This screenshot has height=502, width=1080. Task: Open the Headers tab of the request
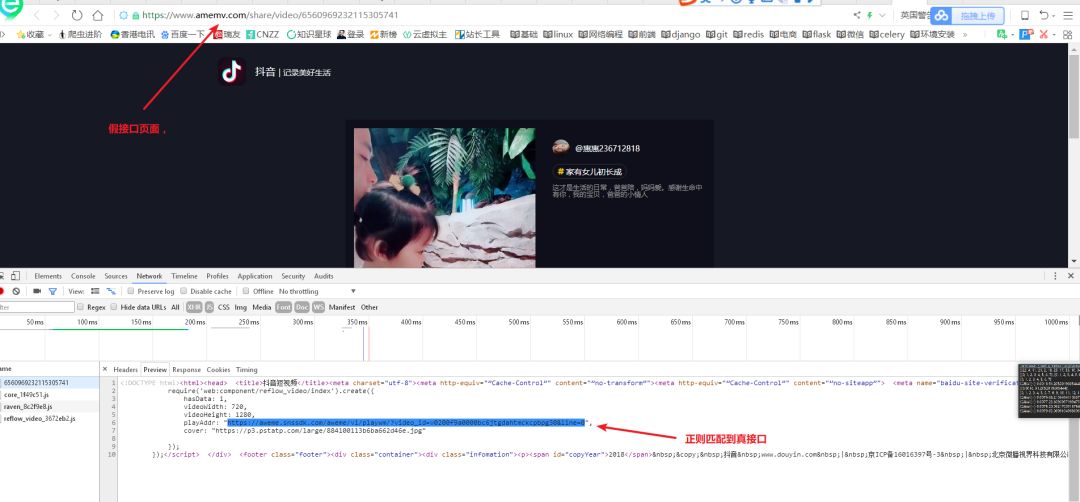125,370
